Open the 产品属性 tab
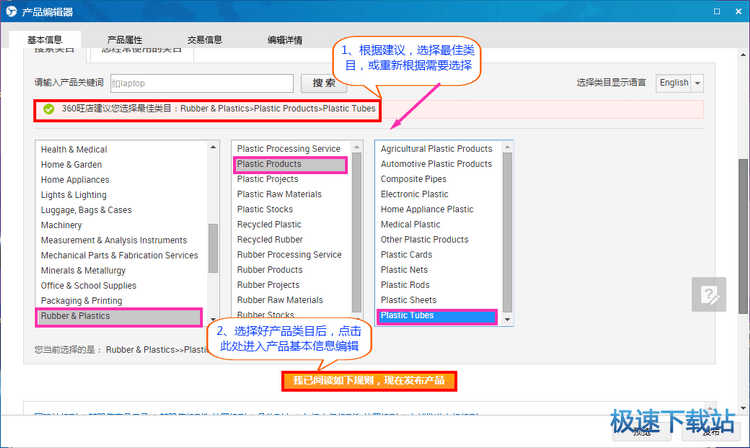 tap(124, 40)
